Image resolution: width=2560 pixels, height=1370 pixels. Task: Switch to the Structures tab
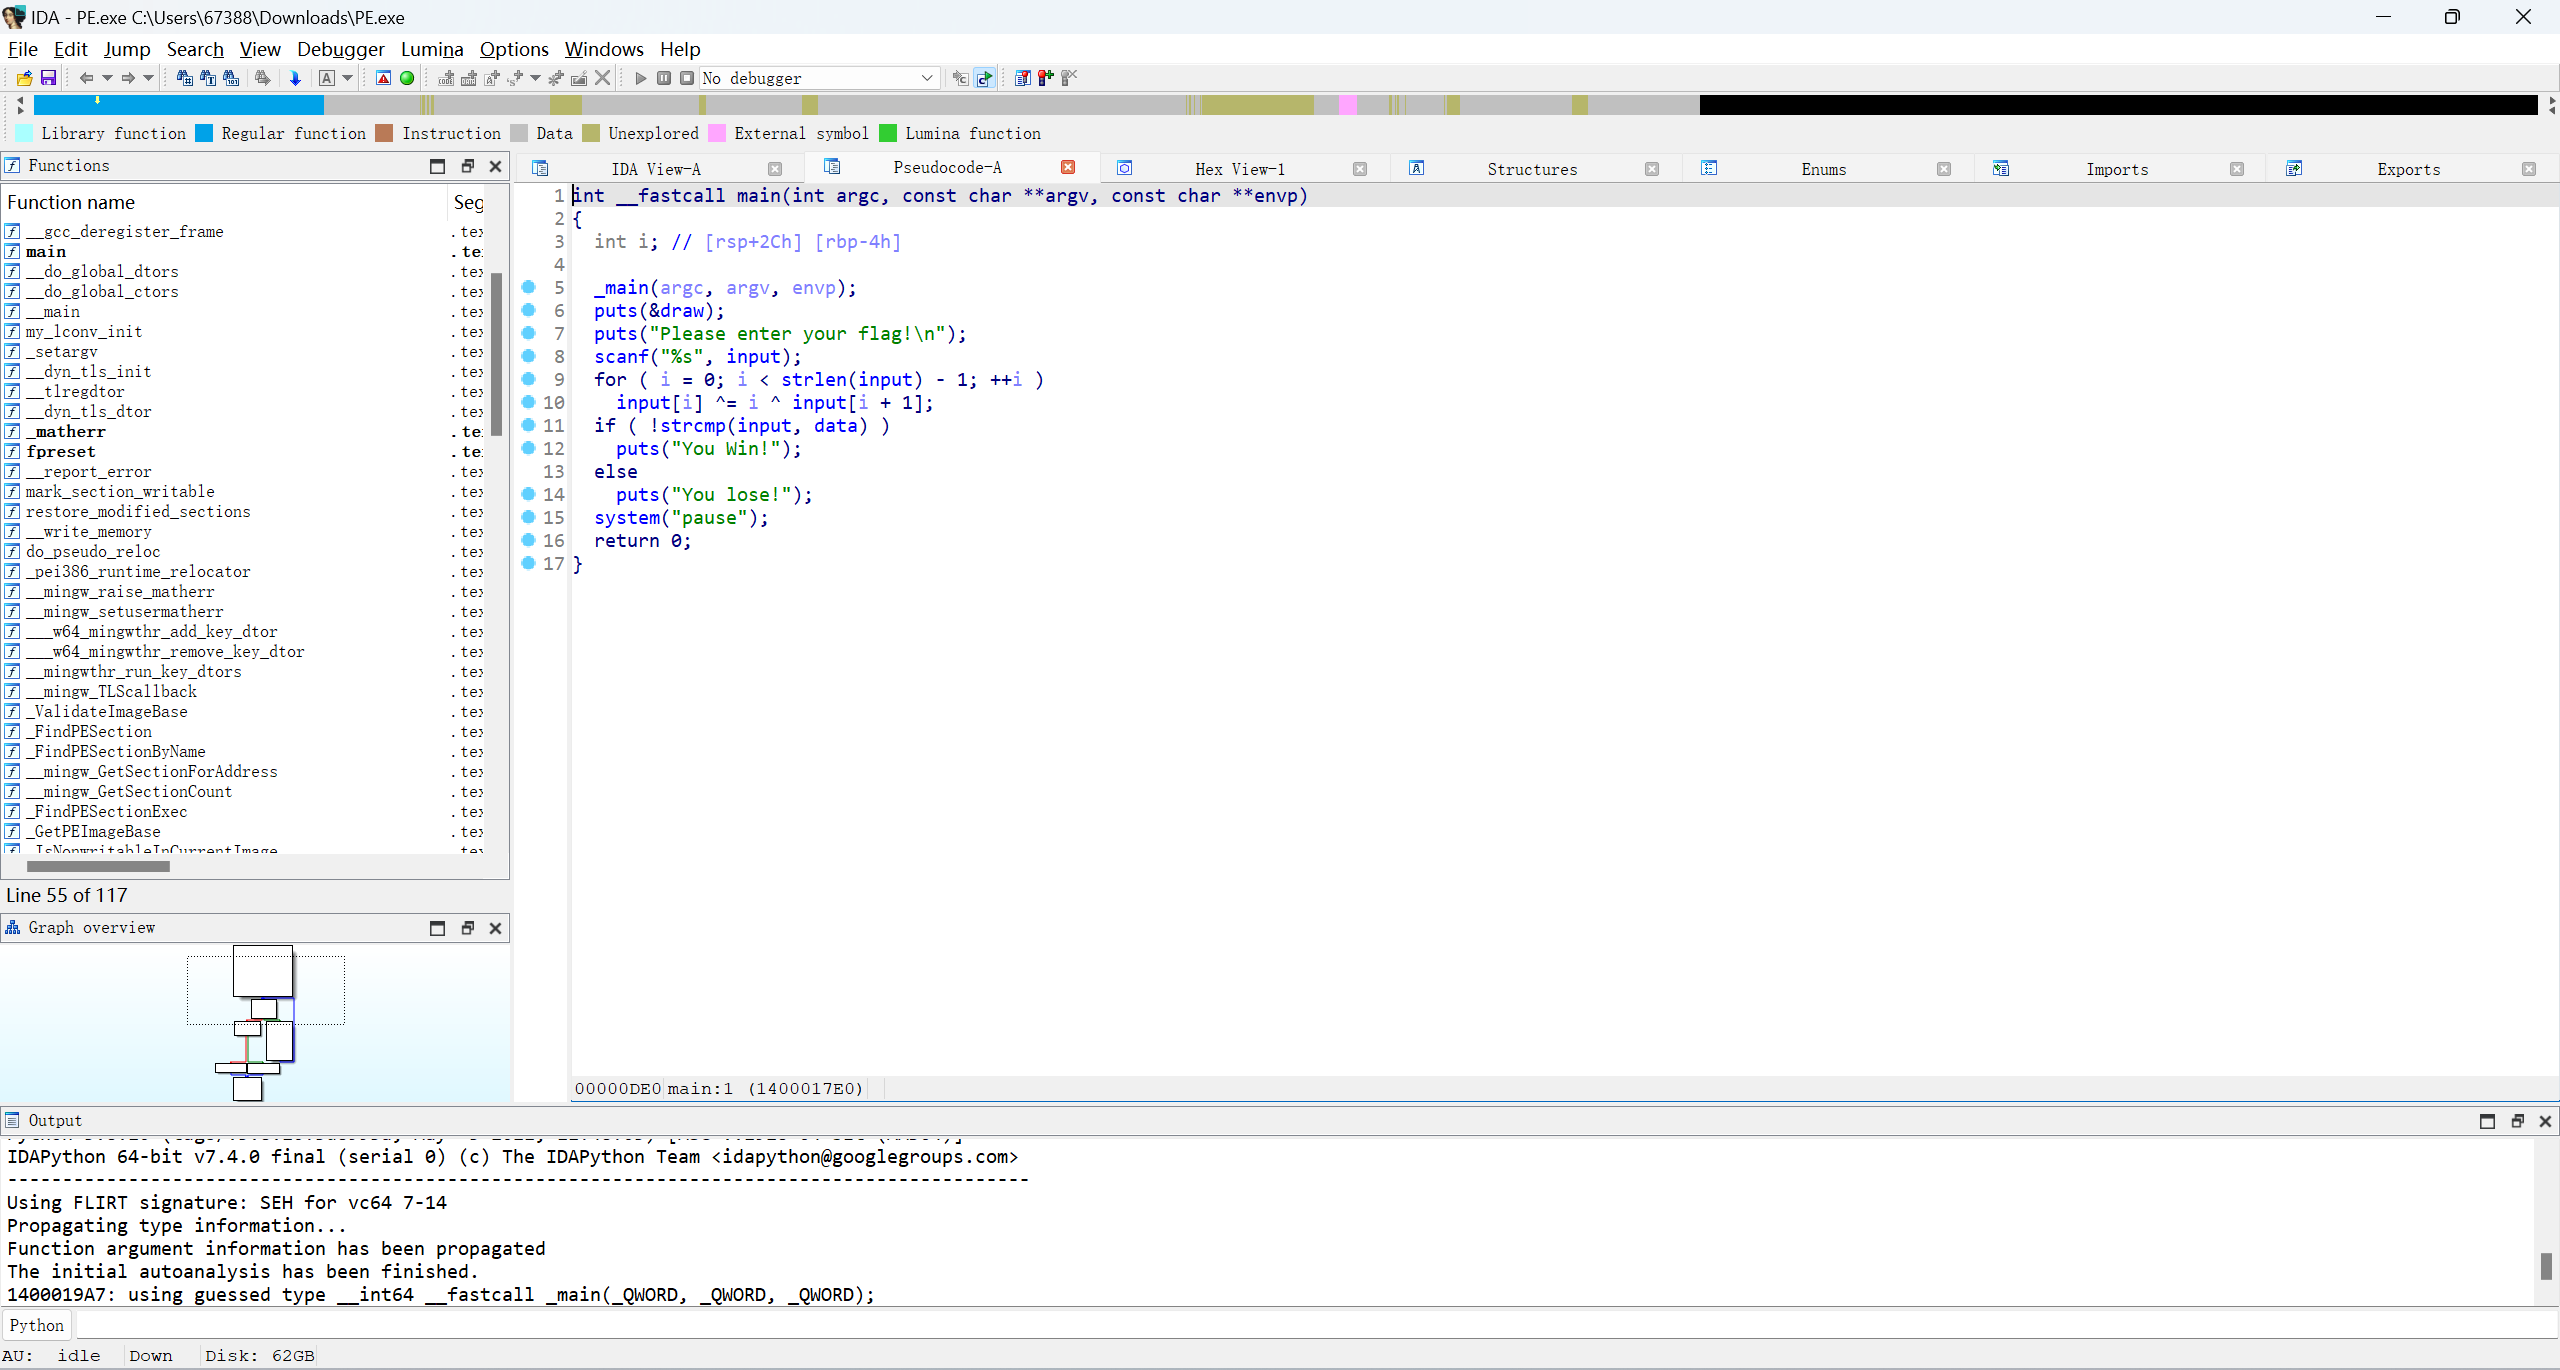[1532, 169]
